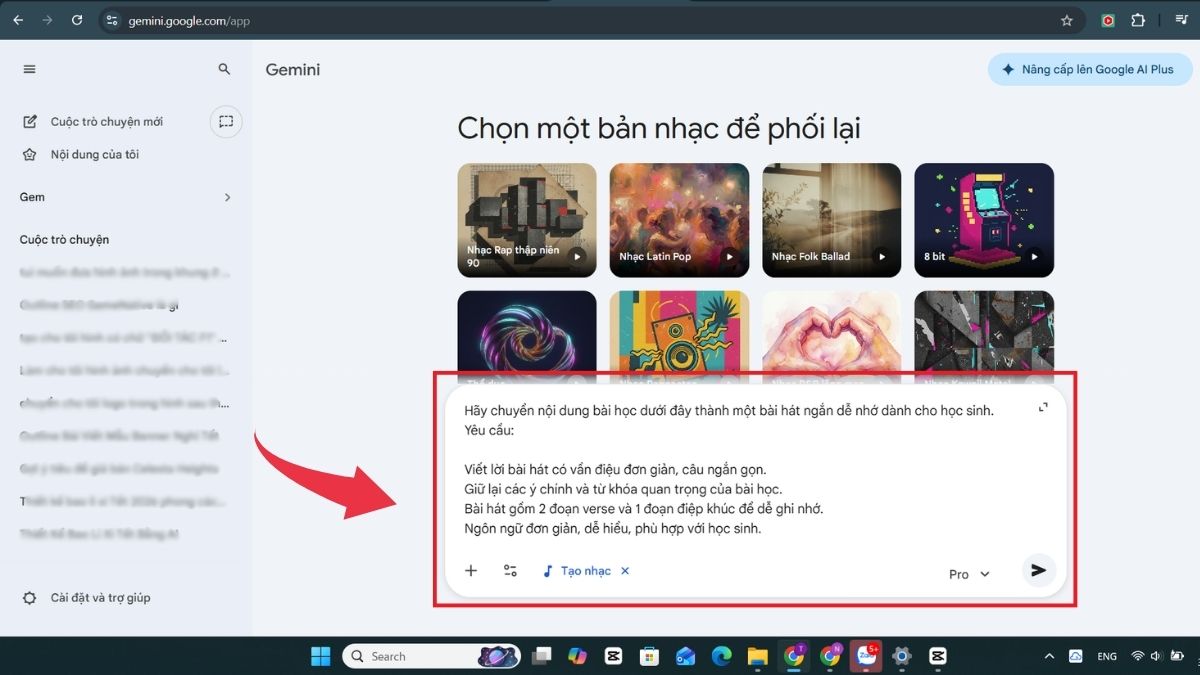This screenshot has height=675, width=1200.
Task: Select the first chat under 'Cuộc trò chuyện'
Action: pos(120,272)
